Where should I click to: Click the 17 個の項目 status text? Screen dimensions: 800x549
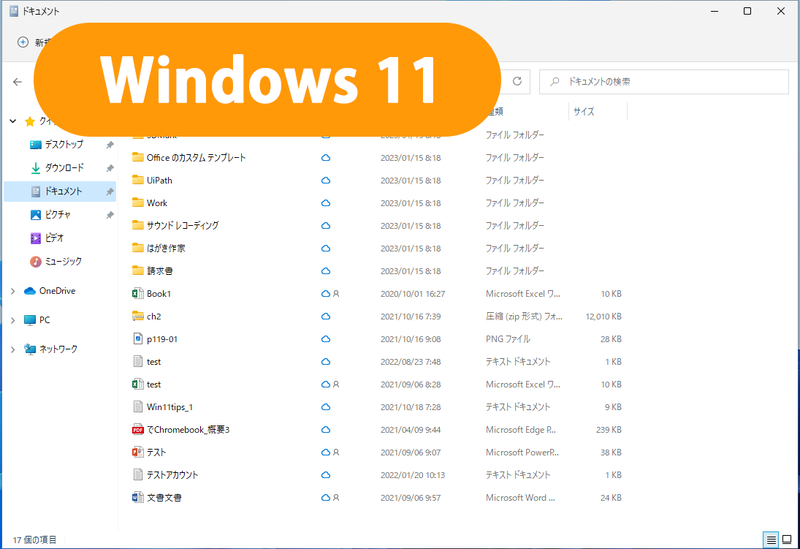(34, 540)
